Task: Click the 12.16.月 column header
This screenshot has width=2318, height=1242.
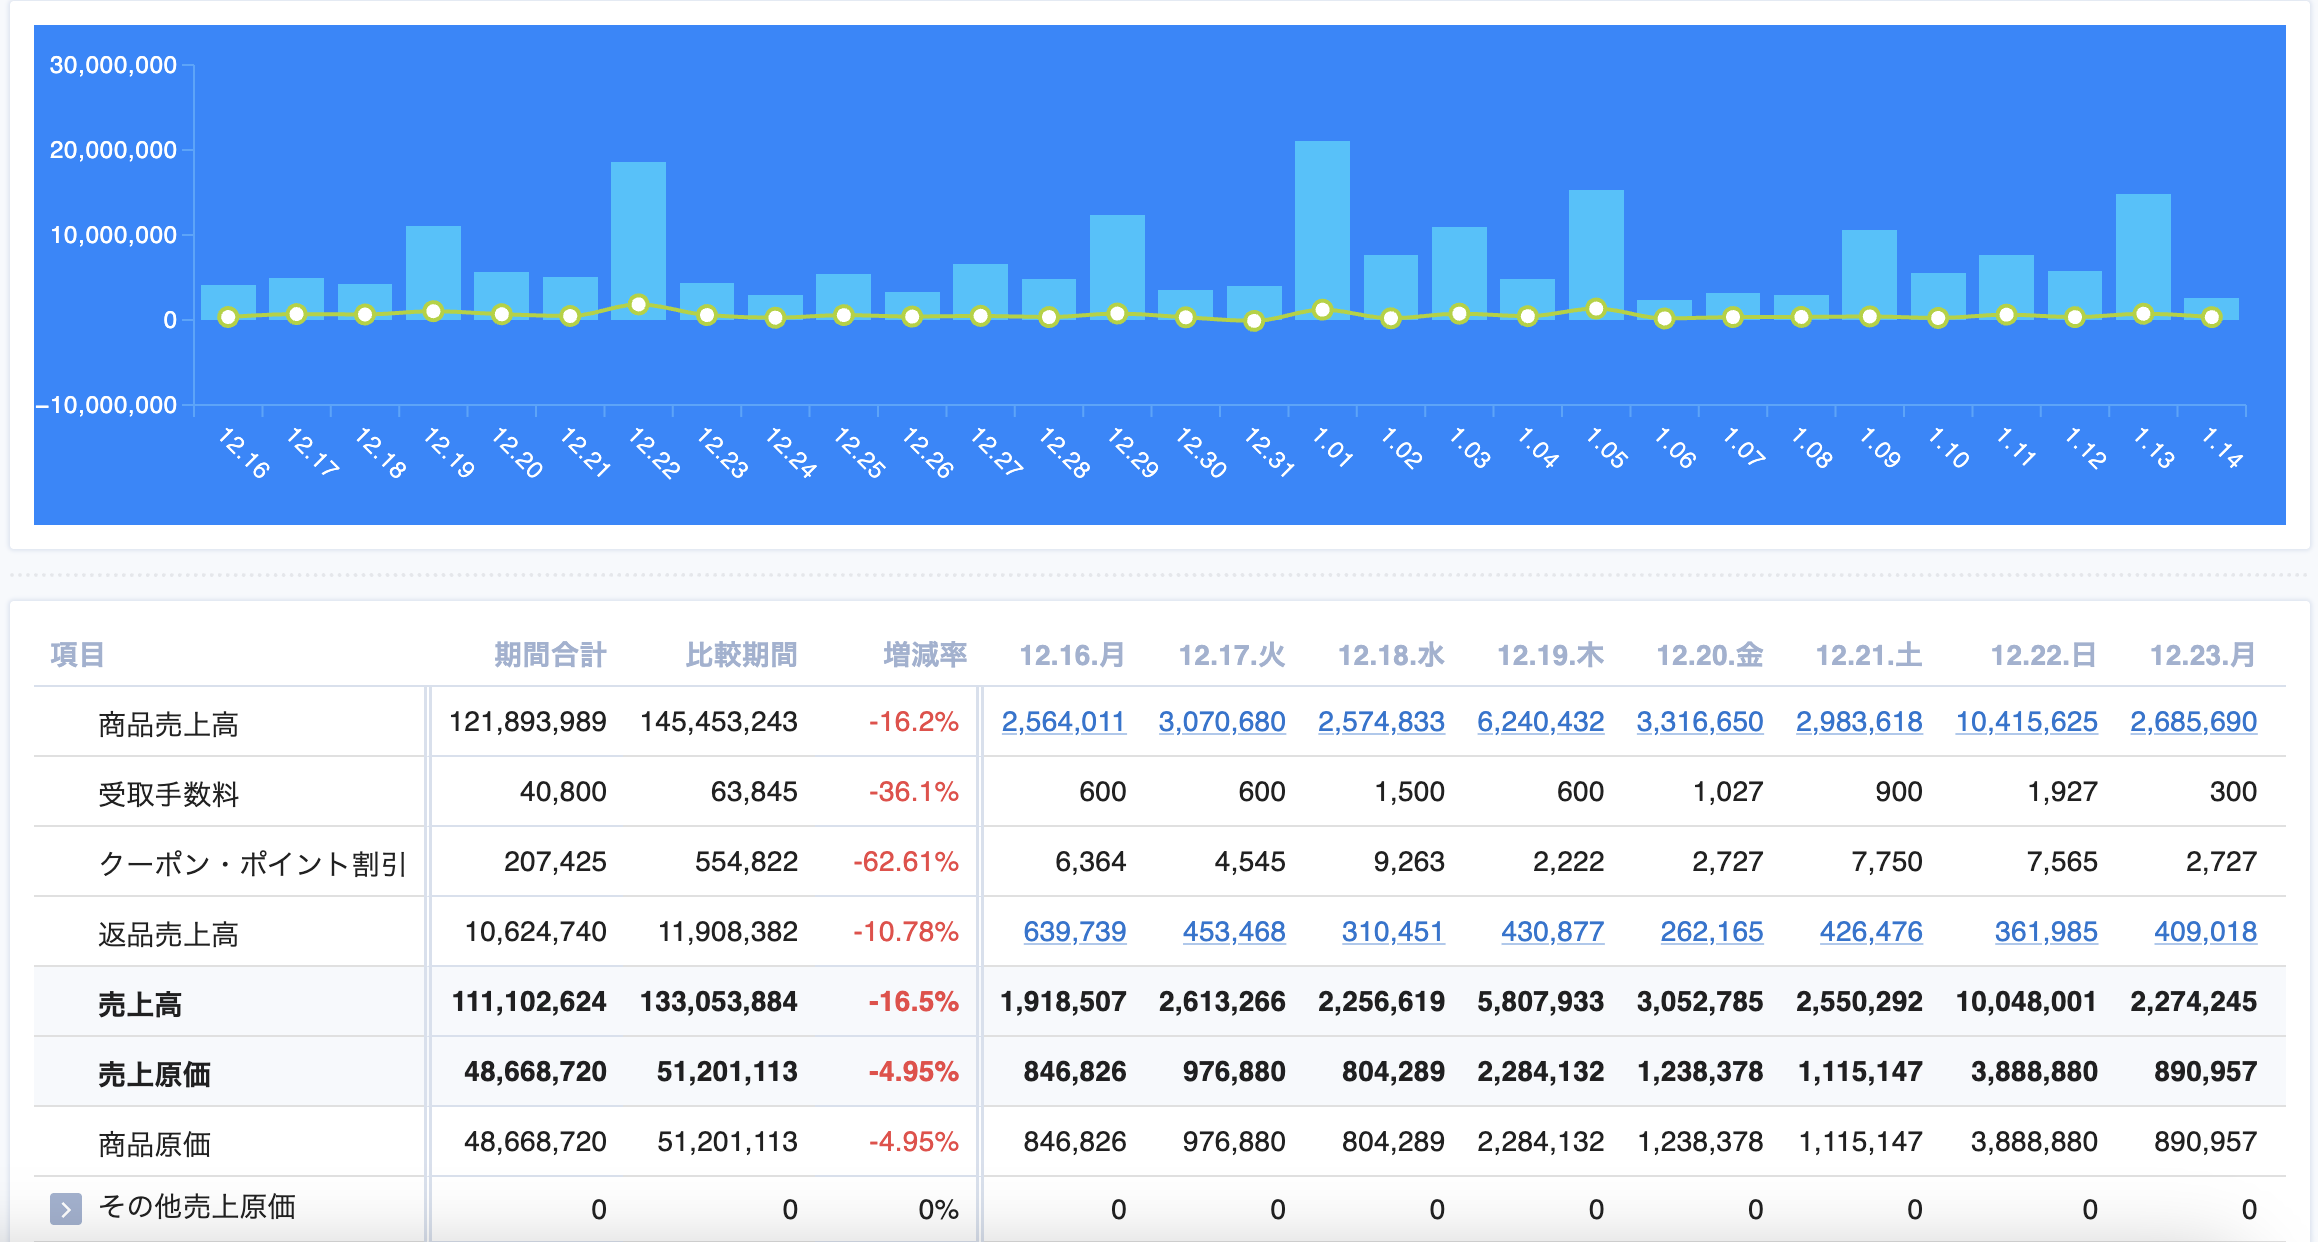Action: pyautogui.click(x=1072, y=655)
